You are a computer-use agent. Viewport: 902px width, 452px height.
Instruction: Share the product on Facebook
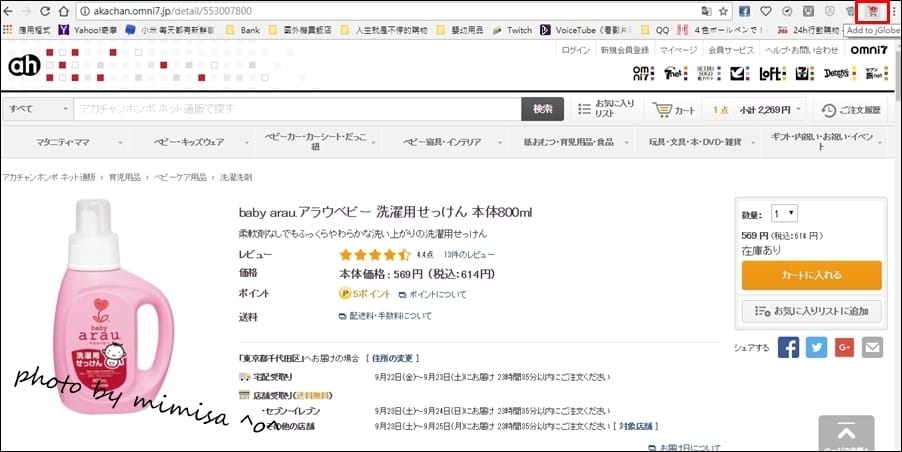[x=788, y=347]
